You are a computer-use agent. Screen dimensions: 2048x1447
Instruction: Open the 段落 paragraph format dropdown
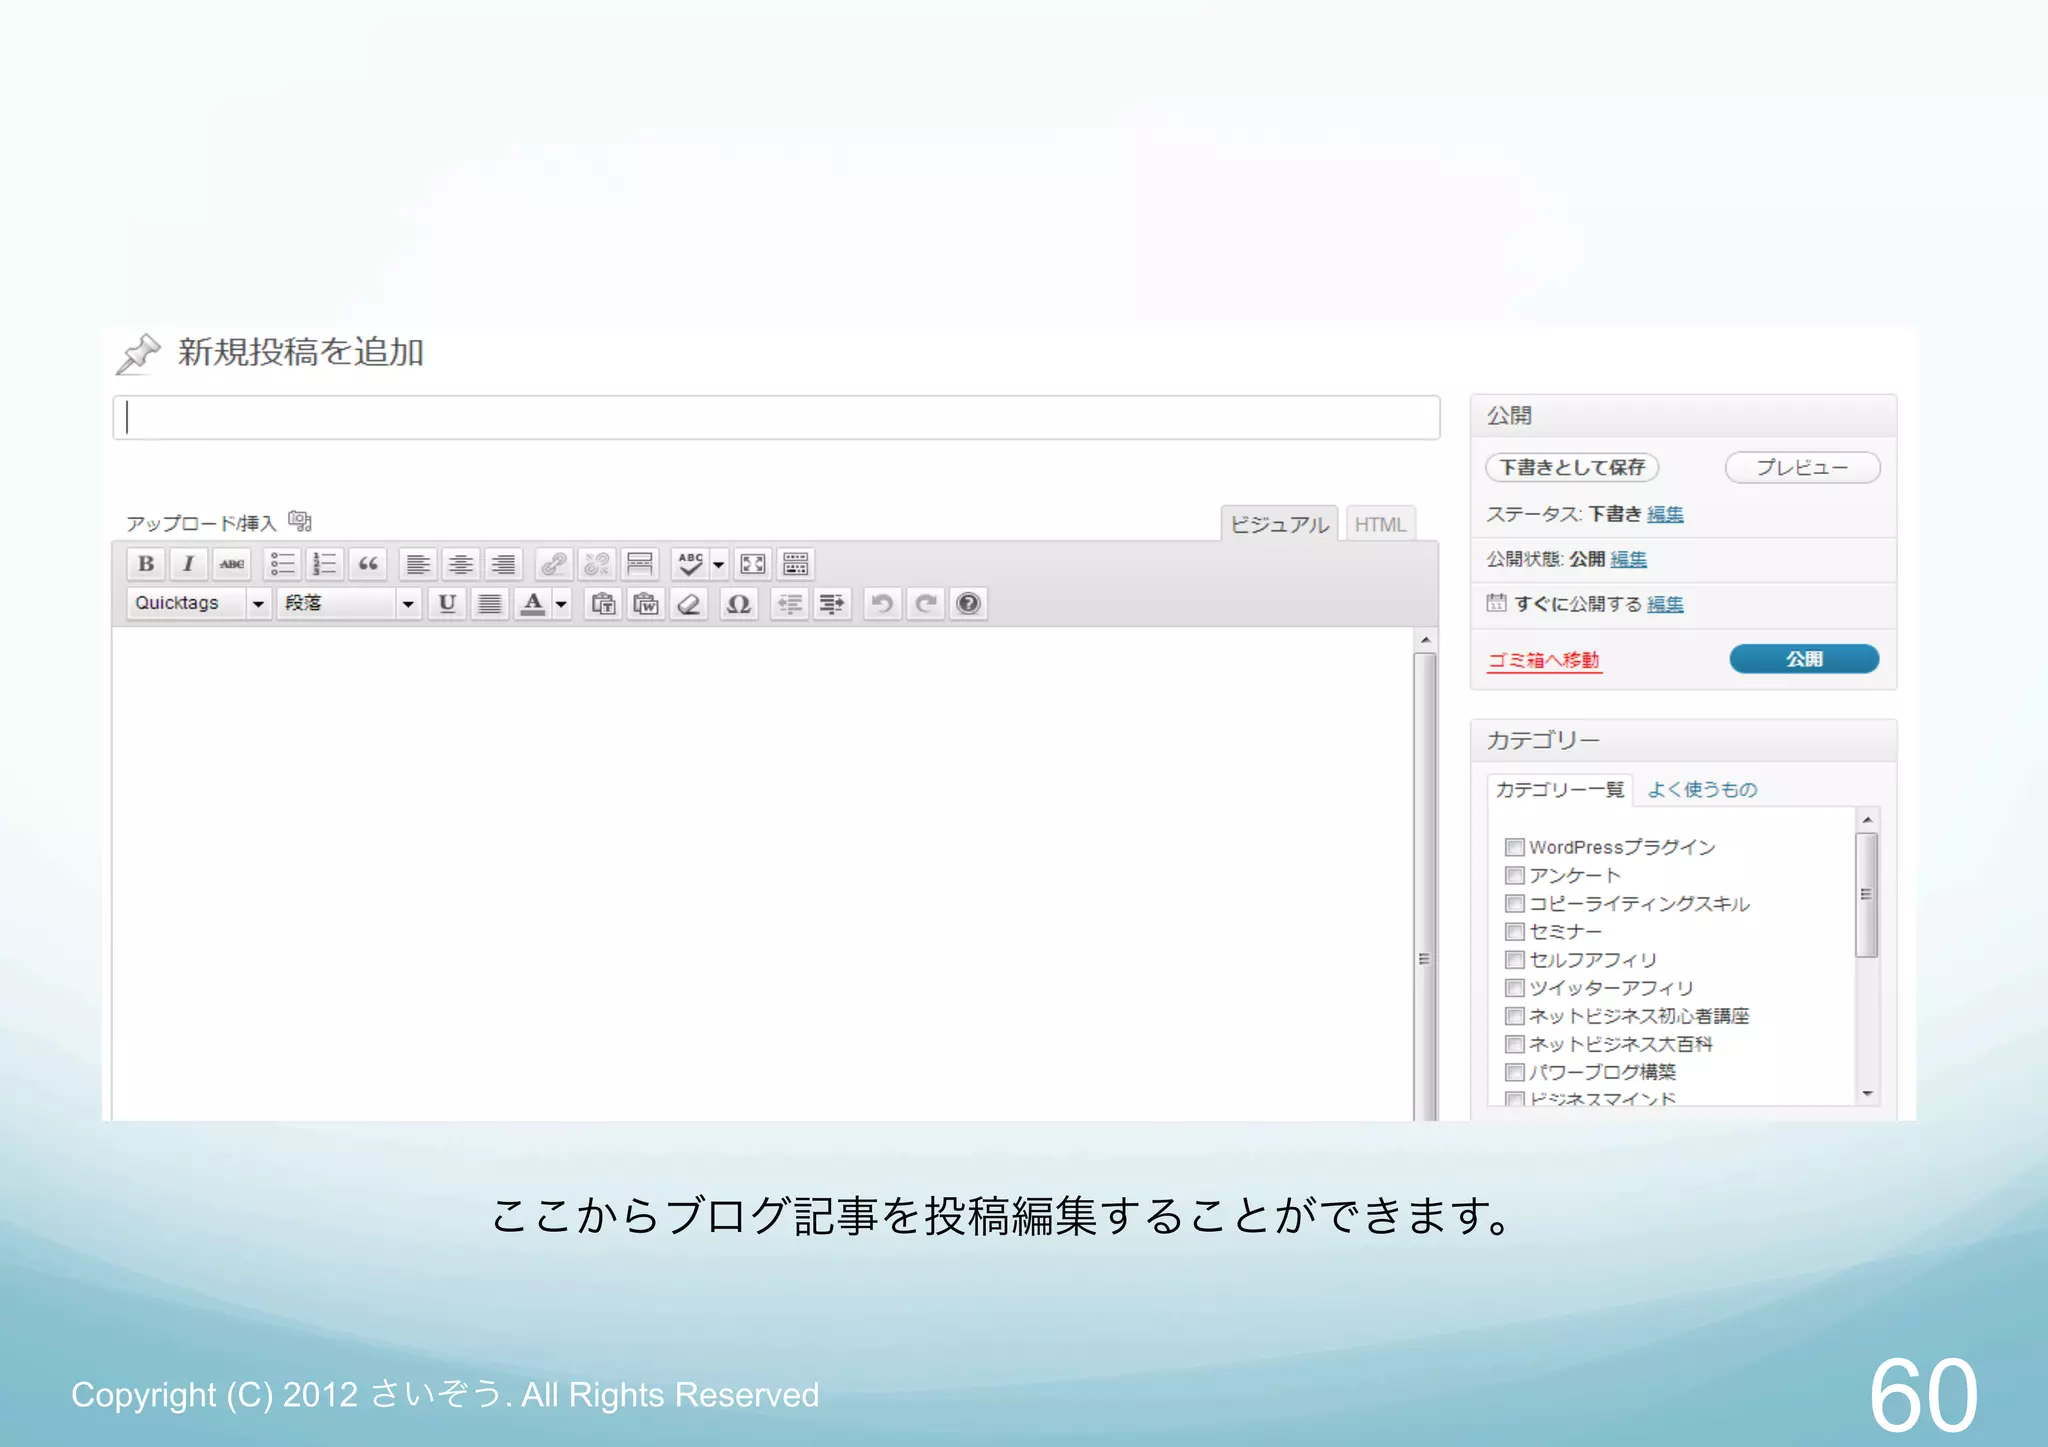click(x=349, y=603)
